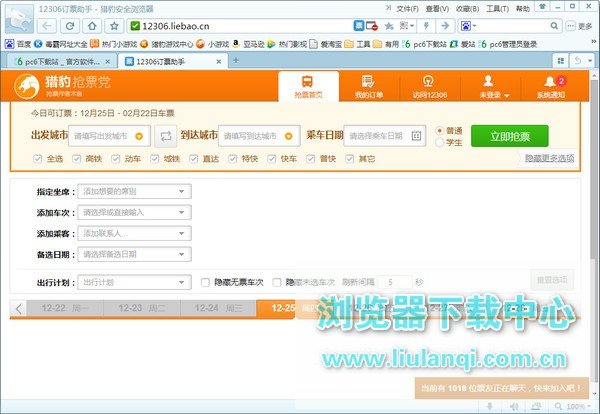Screen dimensions: 600x414
Task: Go to the browser home page icon
Action: (92, 26)
